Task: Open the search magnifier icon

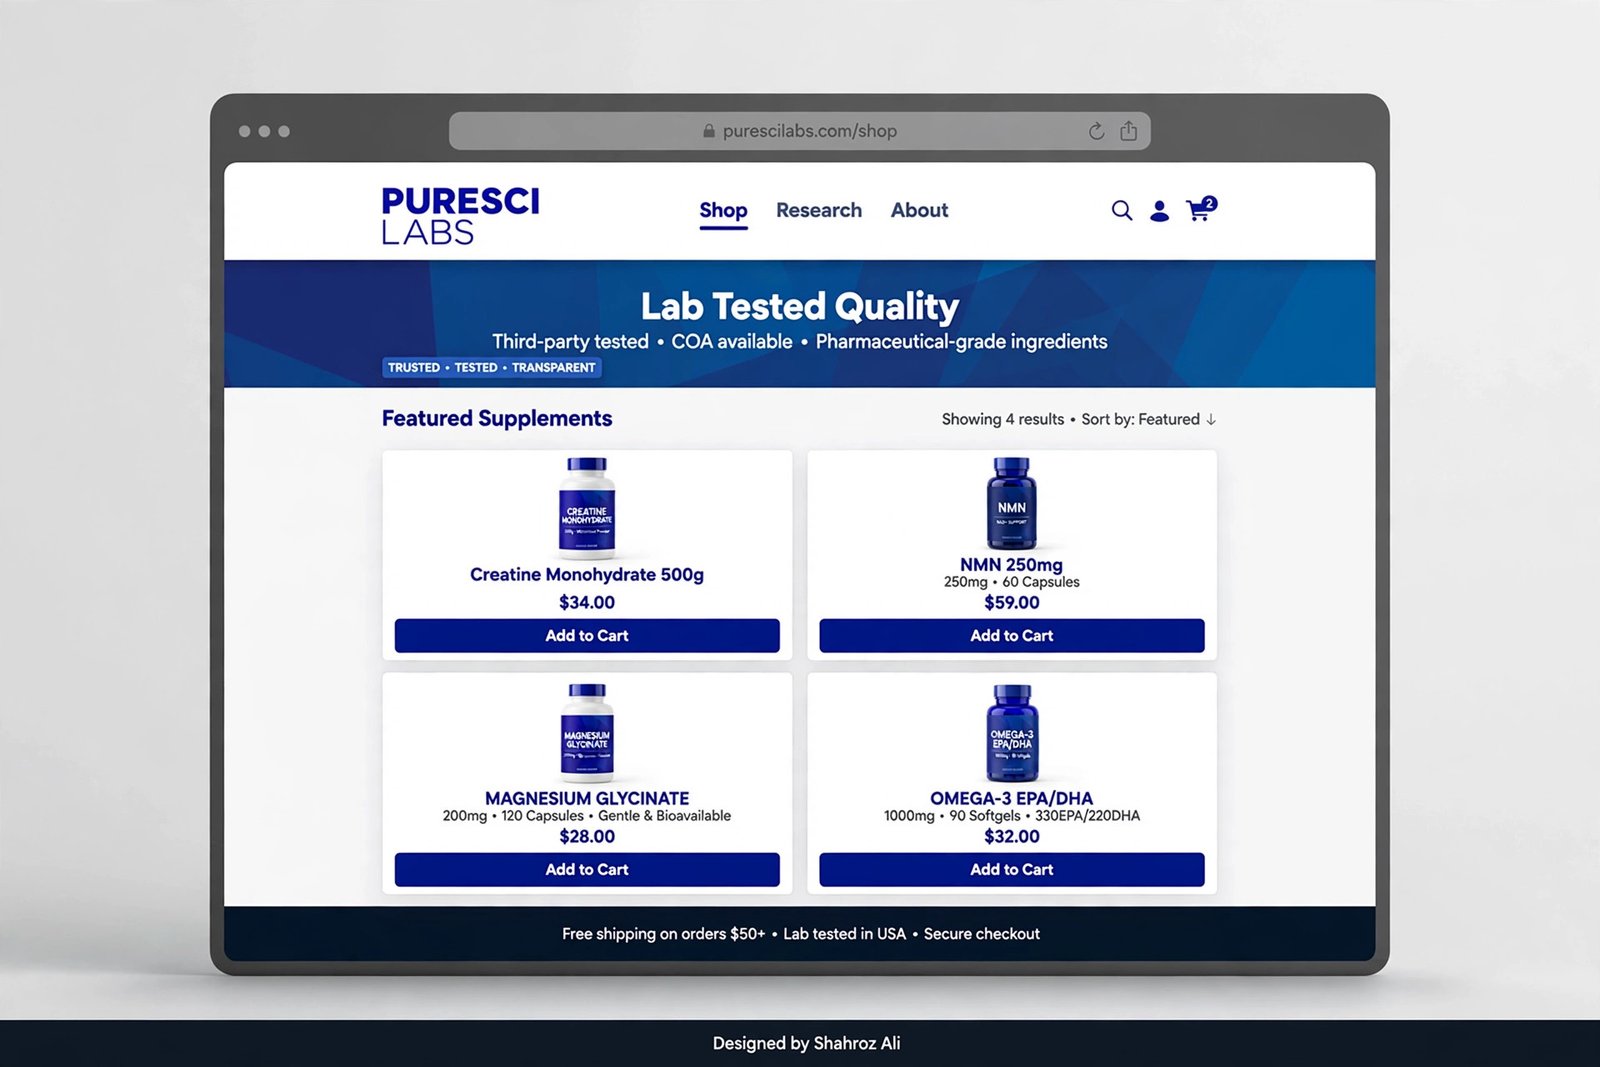Action: click(x=1122, y=210)
